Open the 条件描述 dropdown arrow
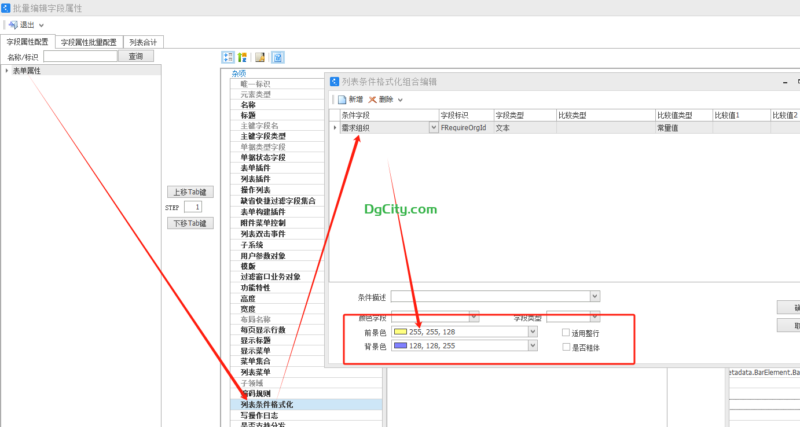The height and width of the screenshot is (427, 800). pos(595,296)
